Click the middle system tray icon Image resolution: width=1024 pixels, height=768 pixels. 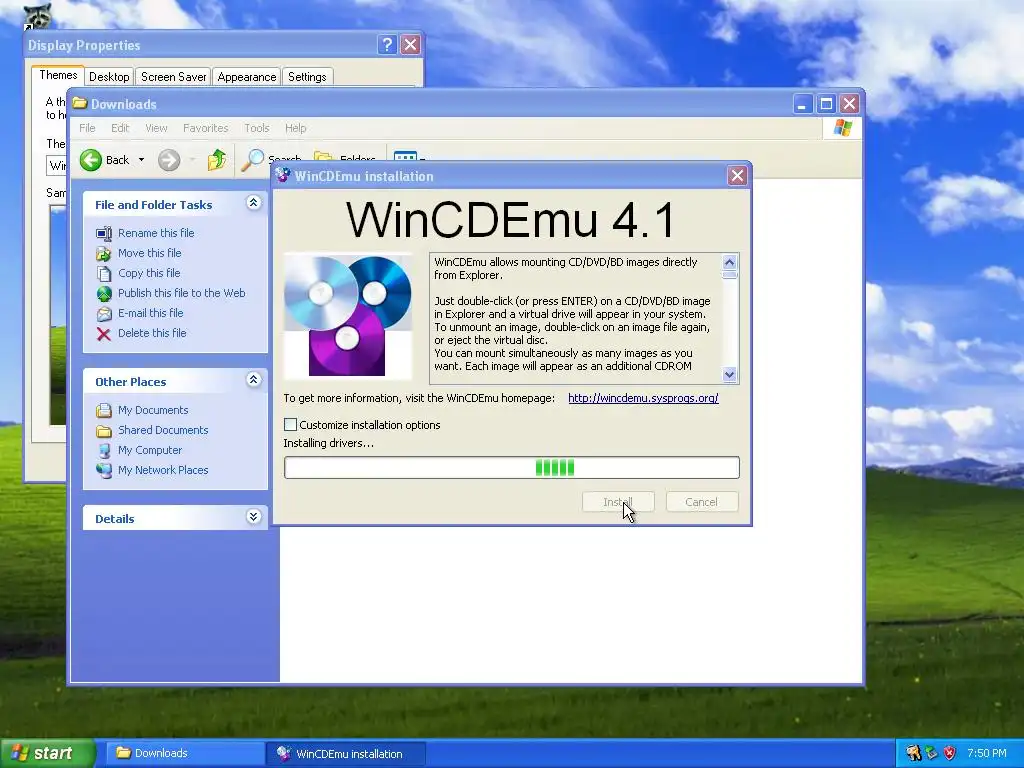click(x=931, y=753)
